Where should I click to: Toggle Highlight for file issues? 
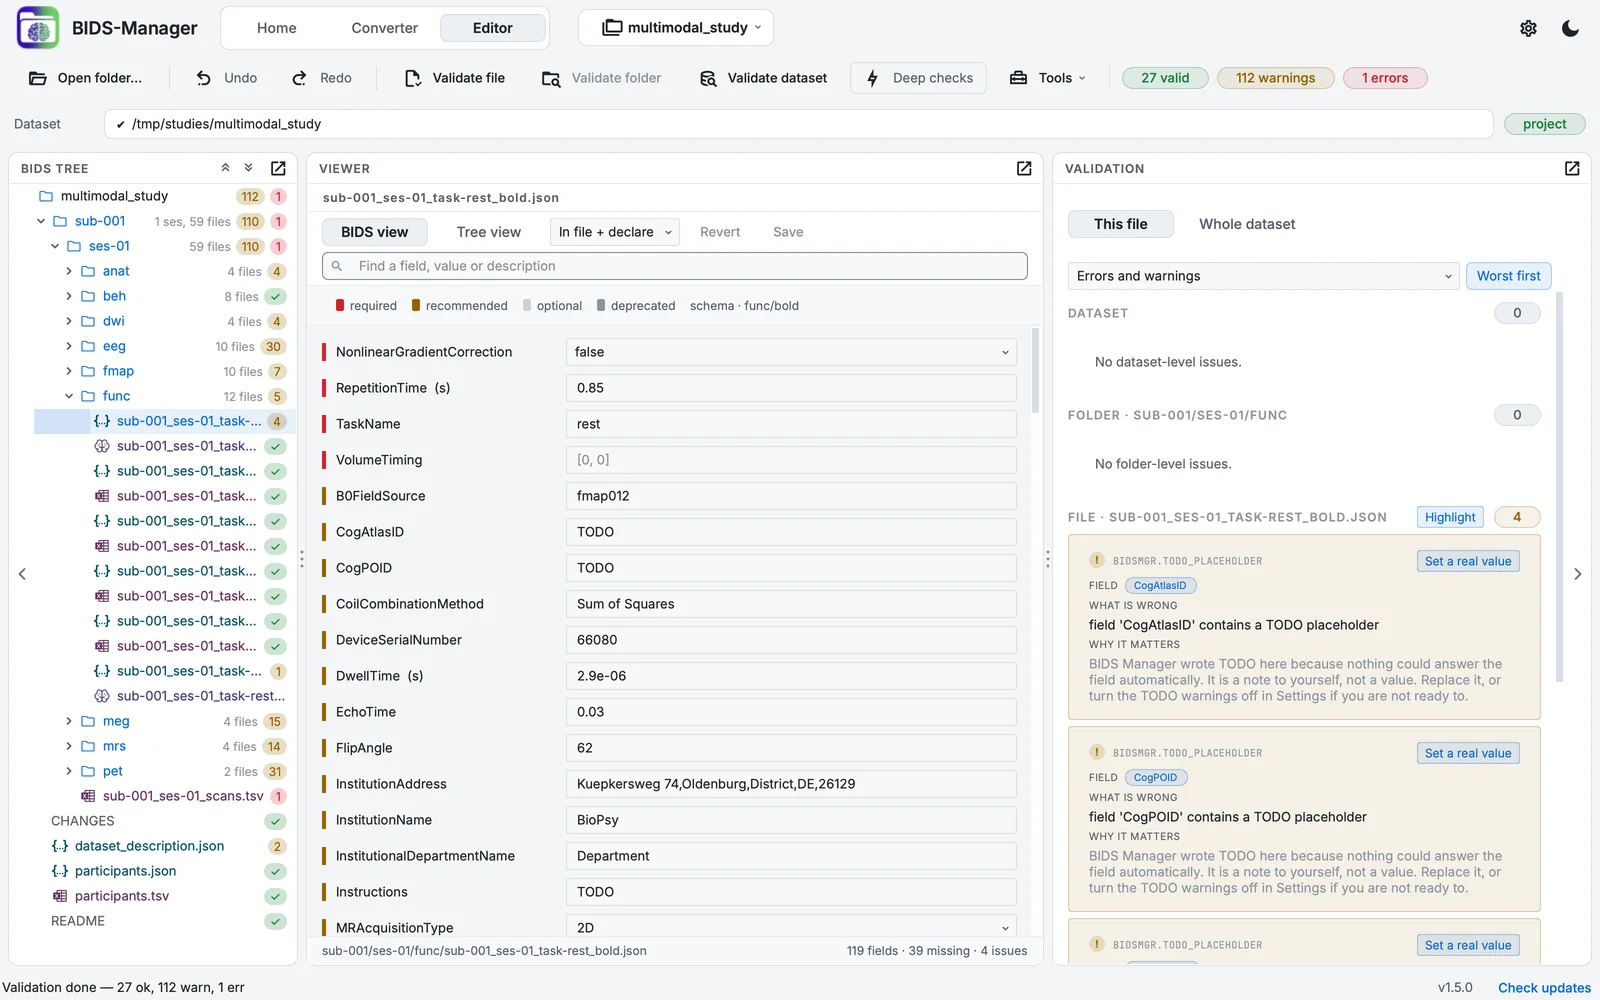pyautogui.click(x=1450, y=517)
